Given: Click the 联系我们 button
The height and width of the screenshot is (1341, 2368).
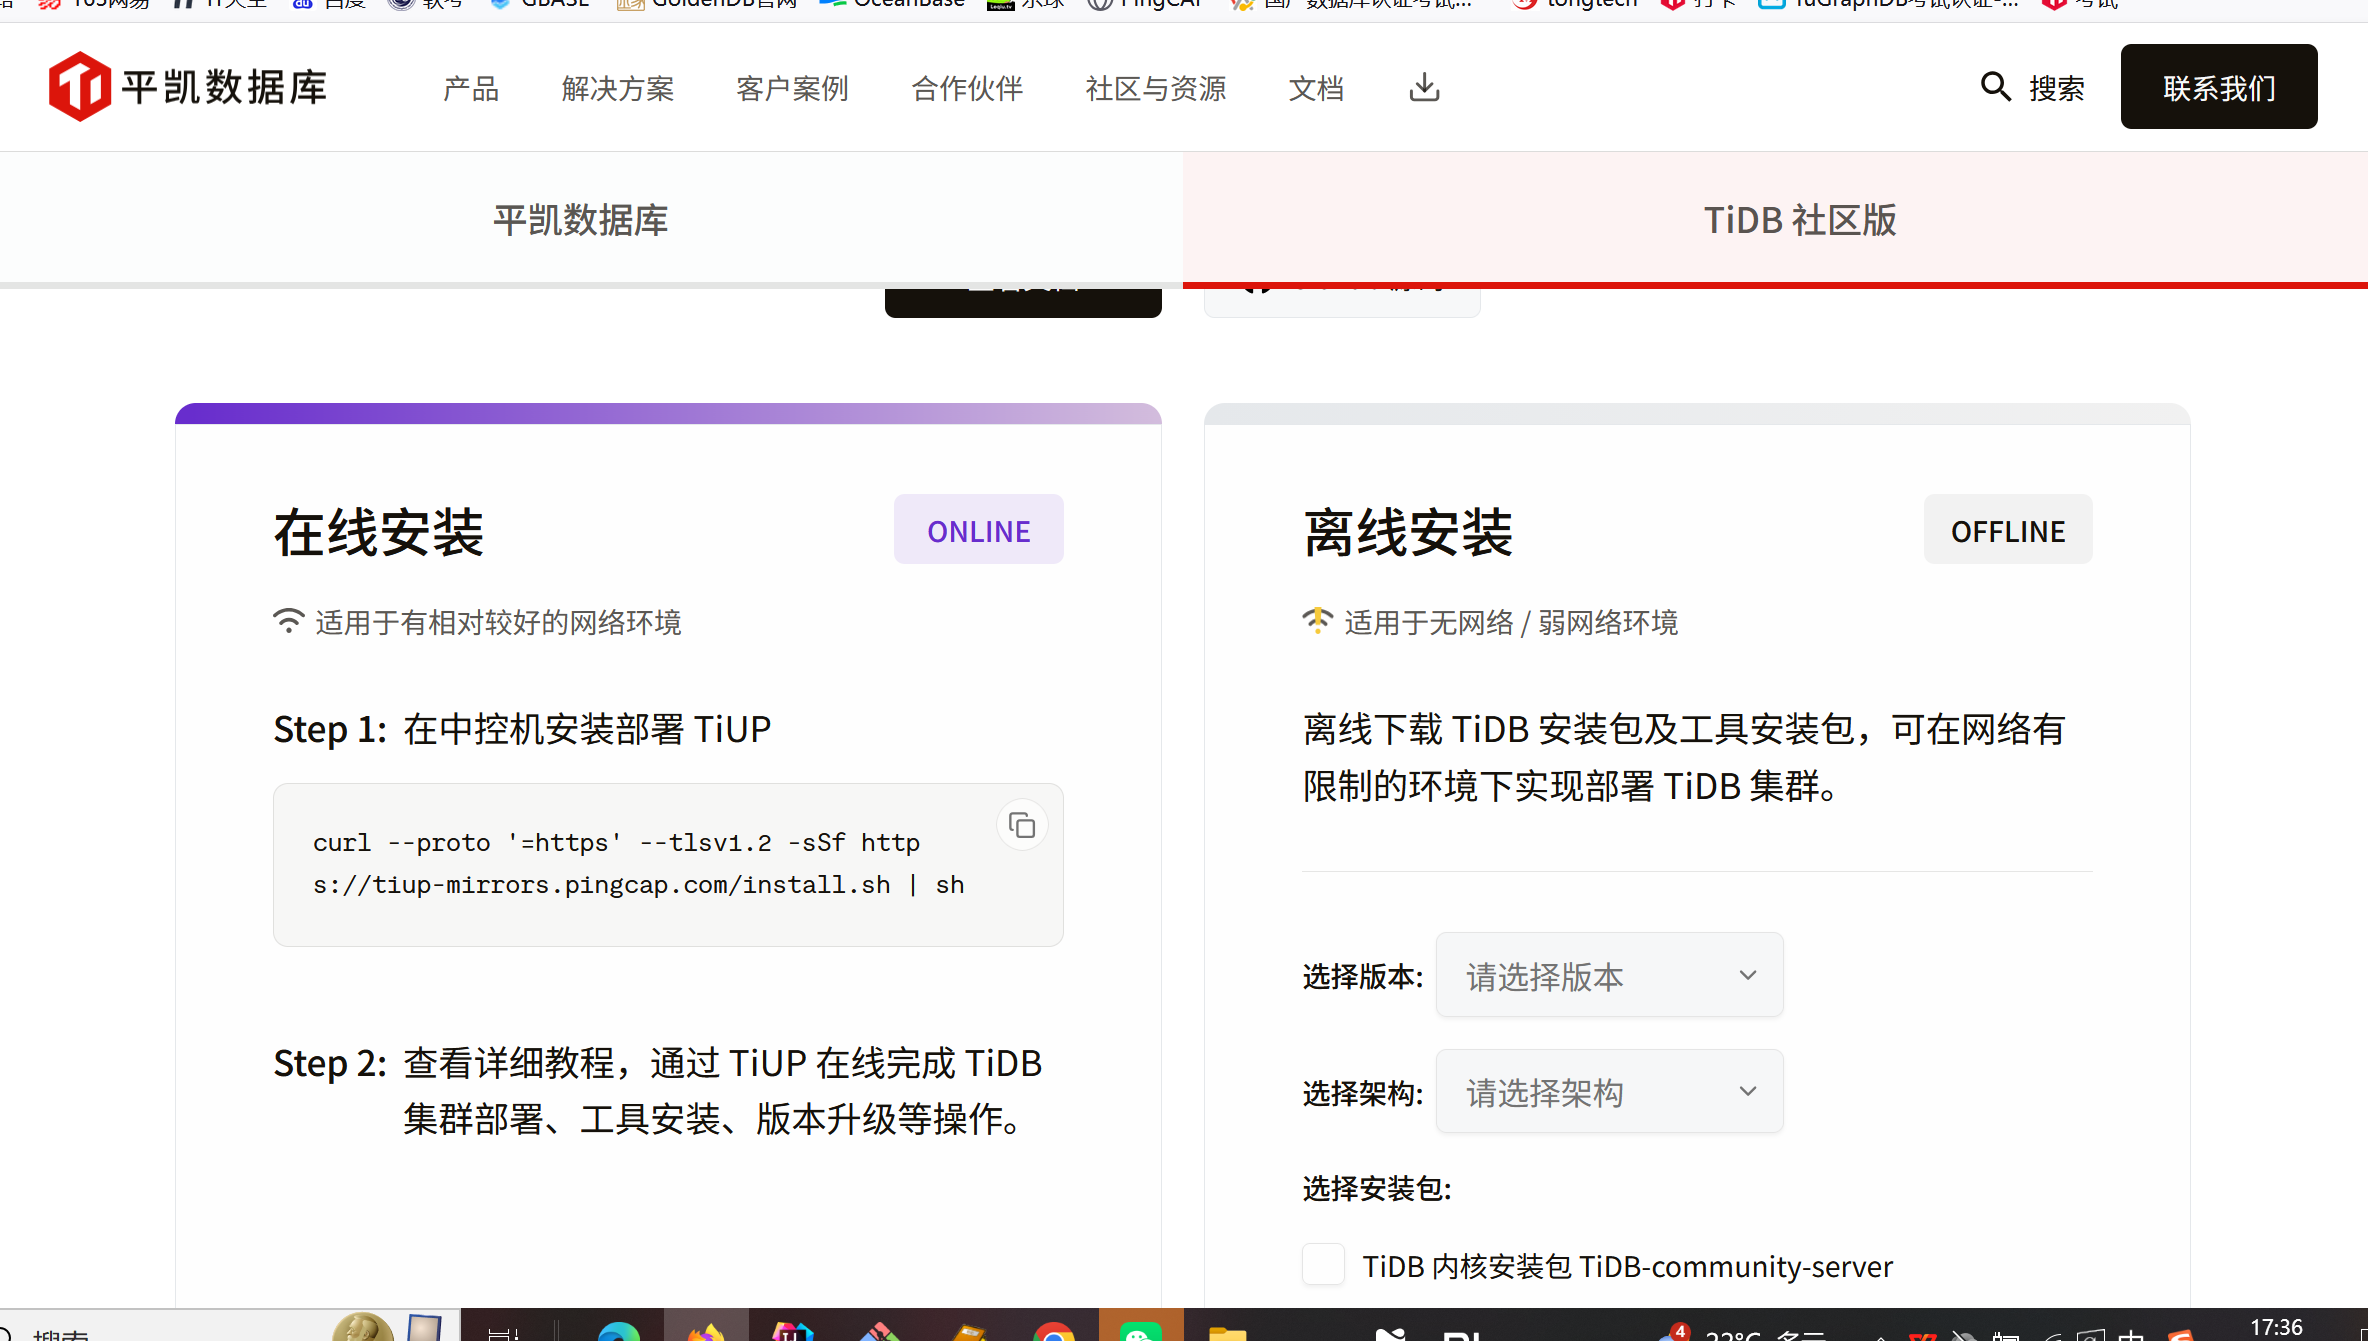Looking at the screenshot, I should tap(2218, 87).
